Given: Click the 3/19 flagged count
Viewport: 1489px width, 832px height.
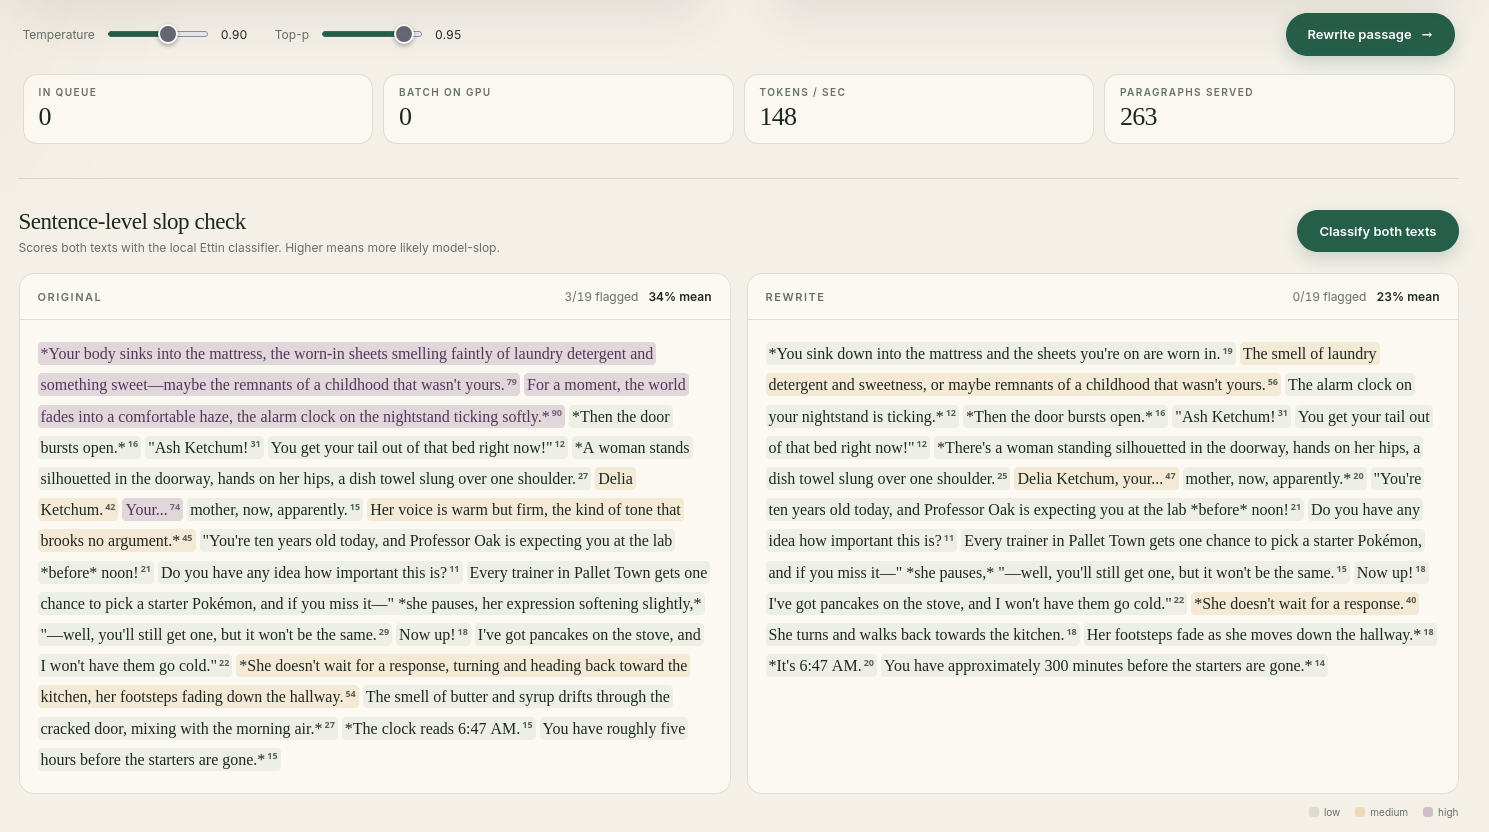Looking at the screenshot, I should click(601, 297).
